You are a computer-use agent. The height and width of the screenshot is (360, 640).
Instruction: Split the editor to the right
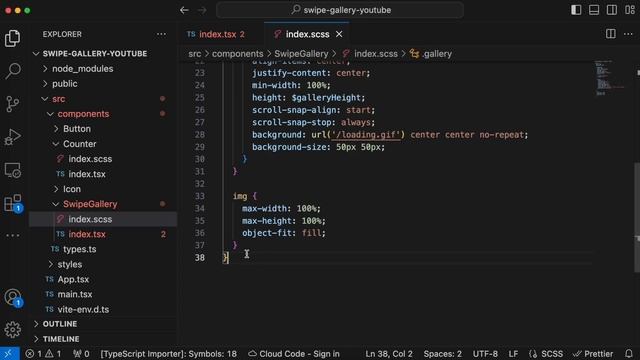point(611,34)
